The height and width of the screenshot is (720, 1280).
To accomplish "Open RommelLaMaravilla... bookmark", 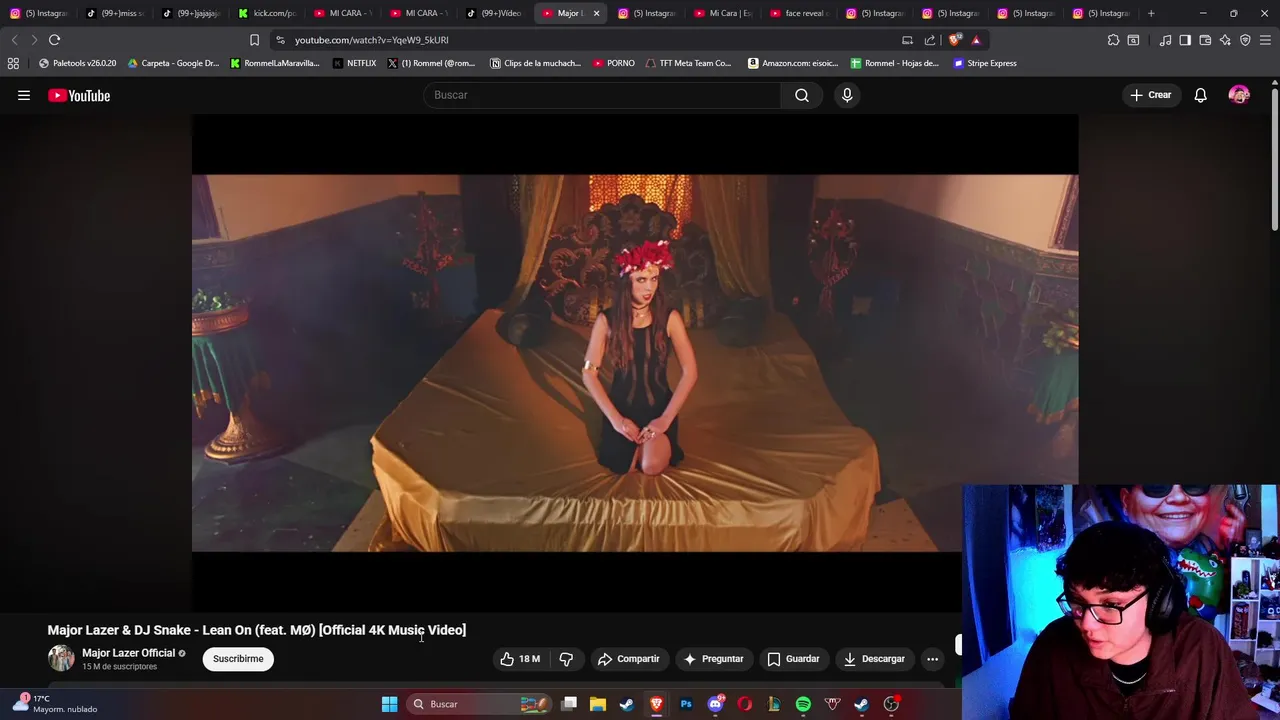I will click(275, 63).
